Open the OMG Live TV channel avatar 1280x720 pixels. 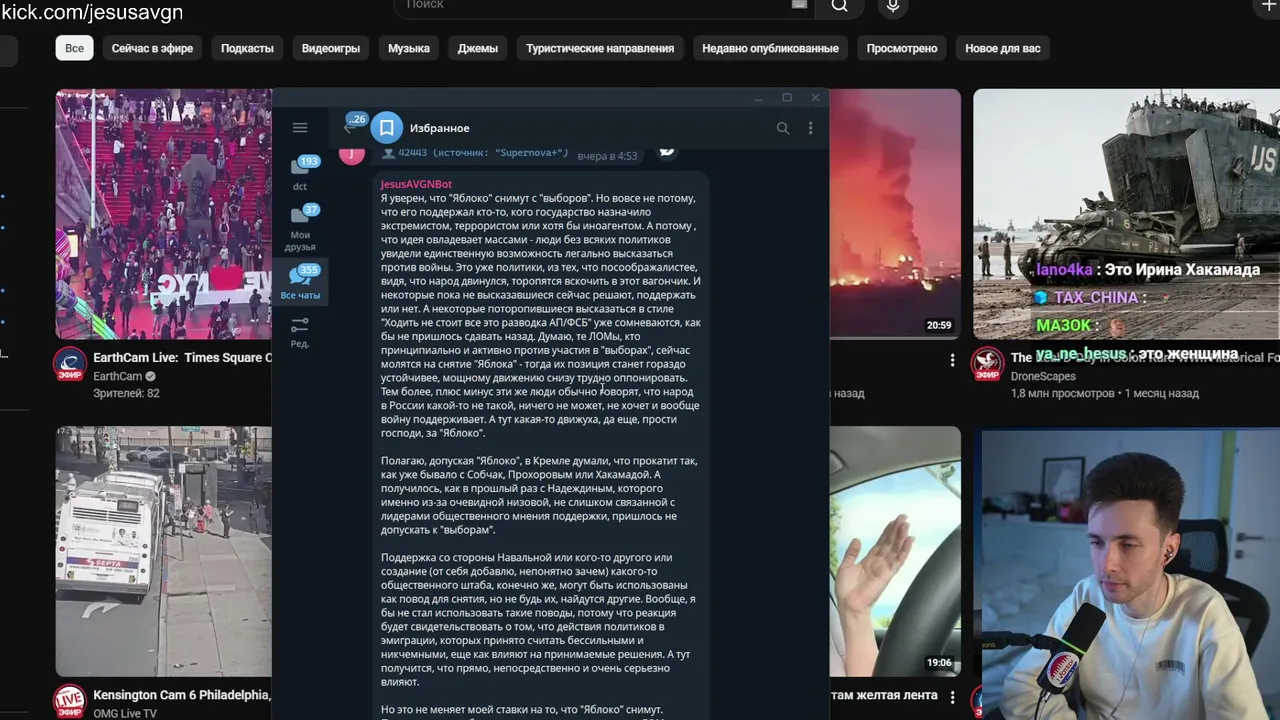(70, 701)
